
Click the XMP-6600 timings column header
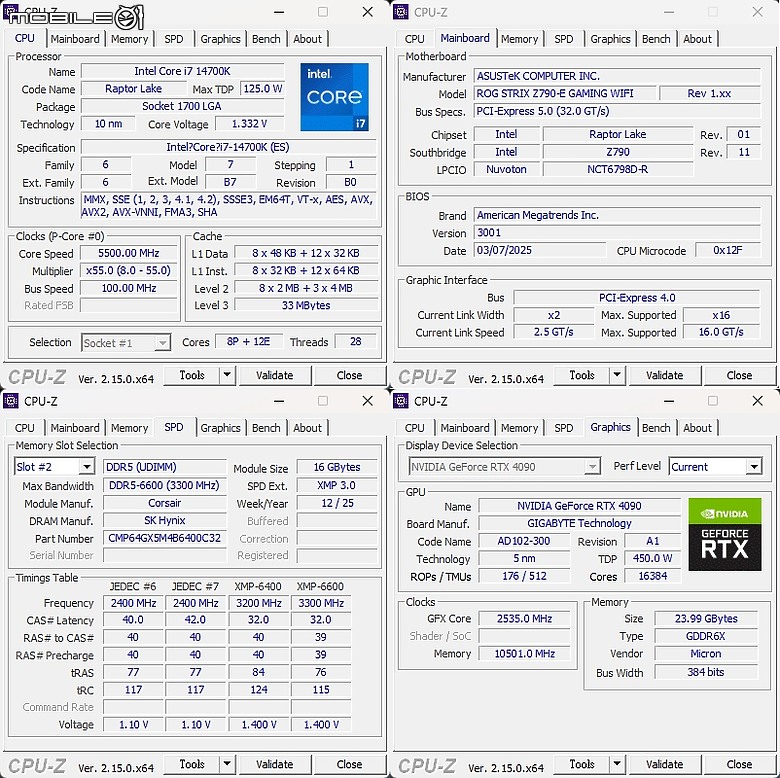[320, 586]
